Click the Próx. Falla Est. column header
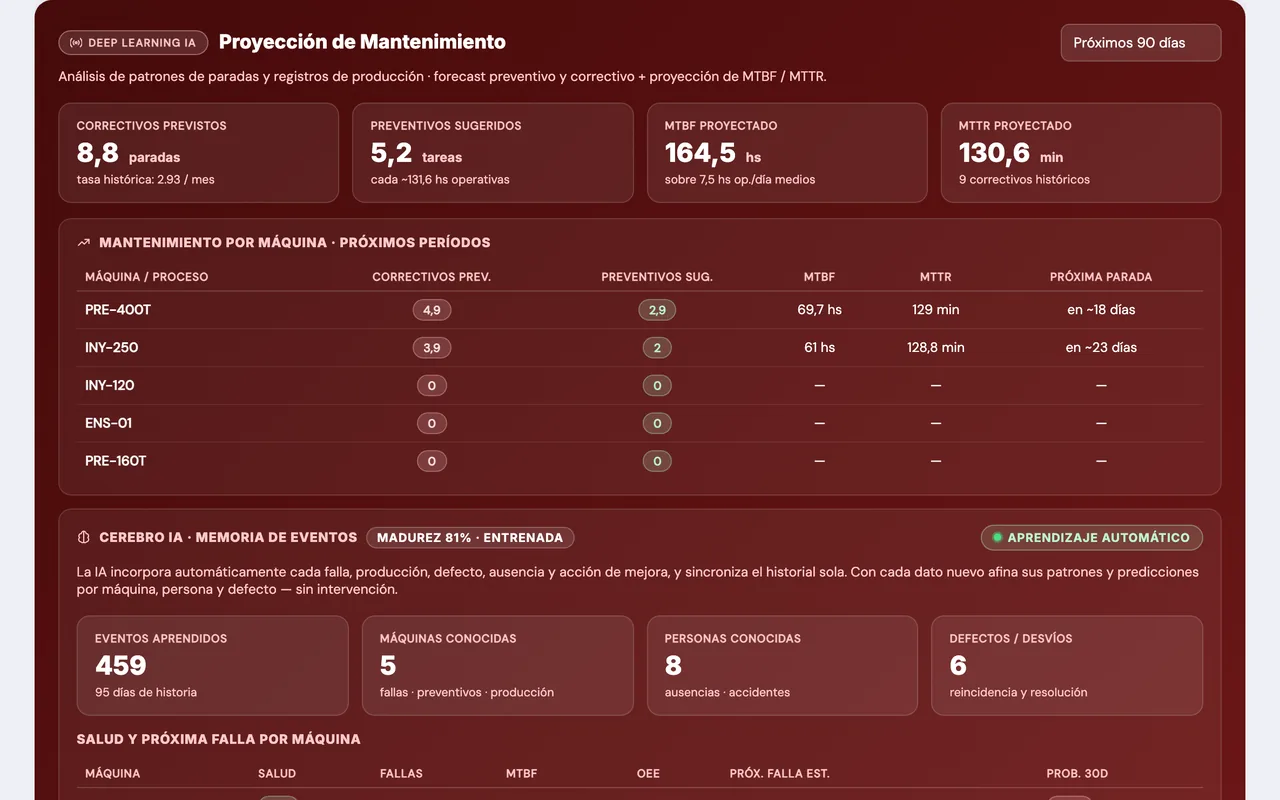The width and height of the screenshot is (1280, 800). pyautogui.click(x=780, y=774)
